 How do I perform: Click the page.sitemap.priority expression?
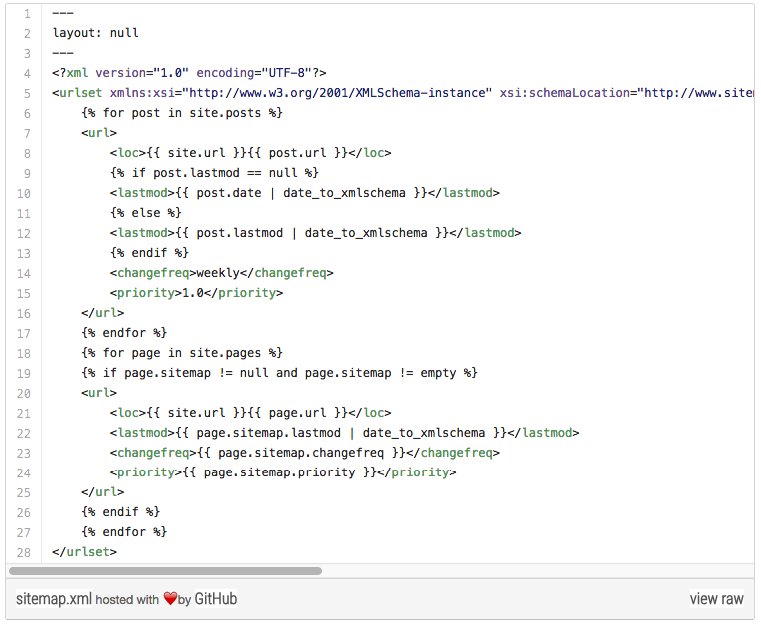click(x=279, y=472)
